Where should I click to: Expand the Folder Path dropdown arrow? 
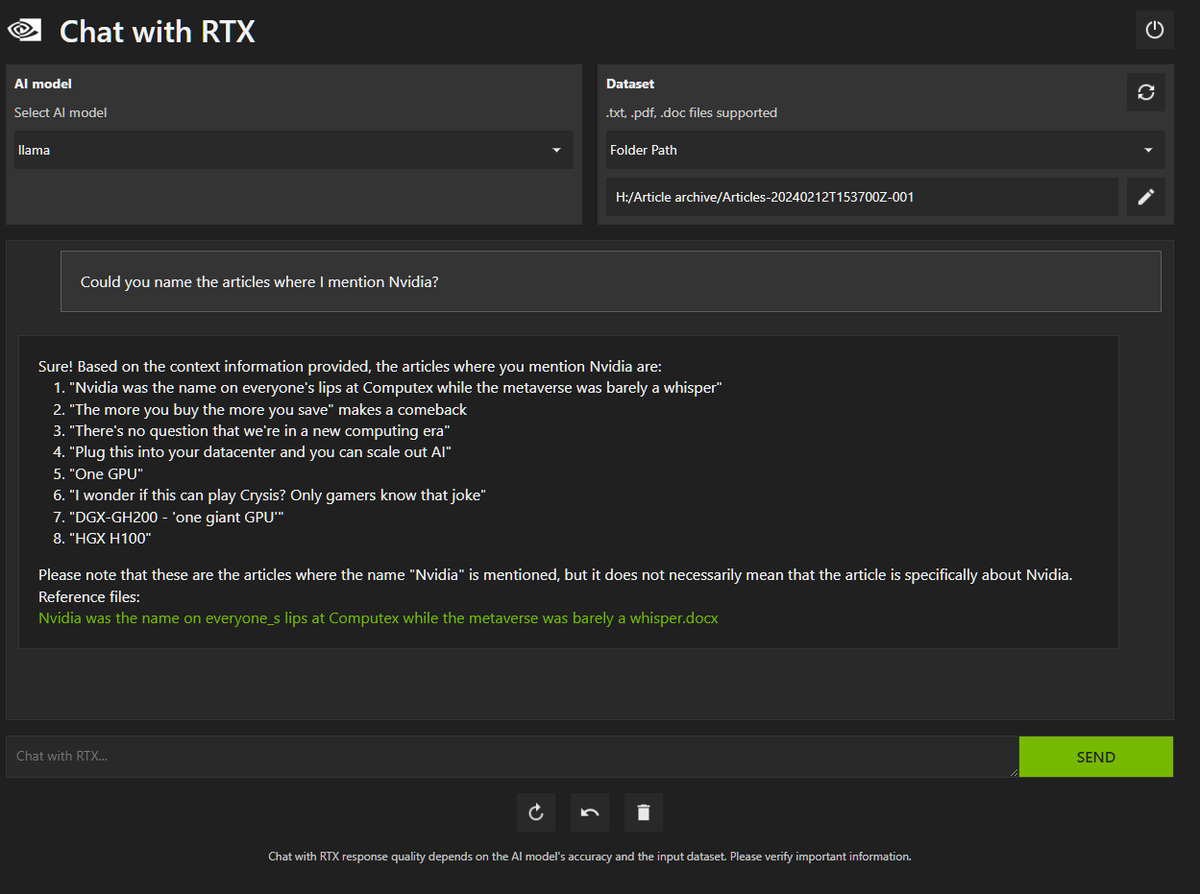coord(1148,150)
